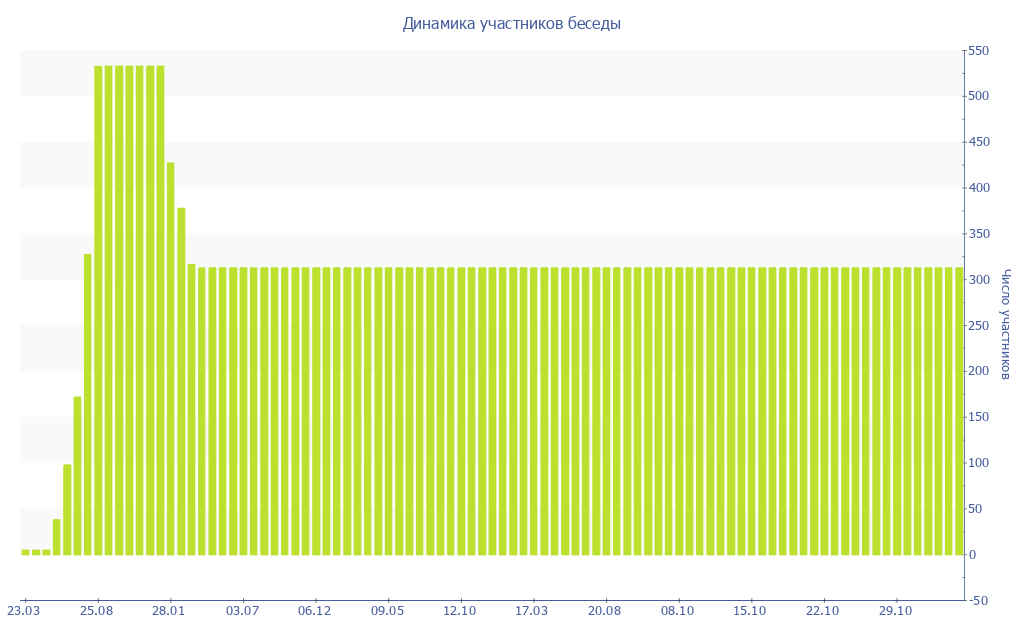The height and width of the screenshot is (640, 1024).
Task: Click the 550 value on the y-axis
Action: (978, 51)
